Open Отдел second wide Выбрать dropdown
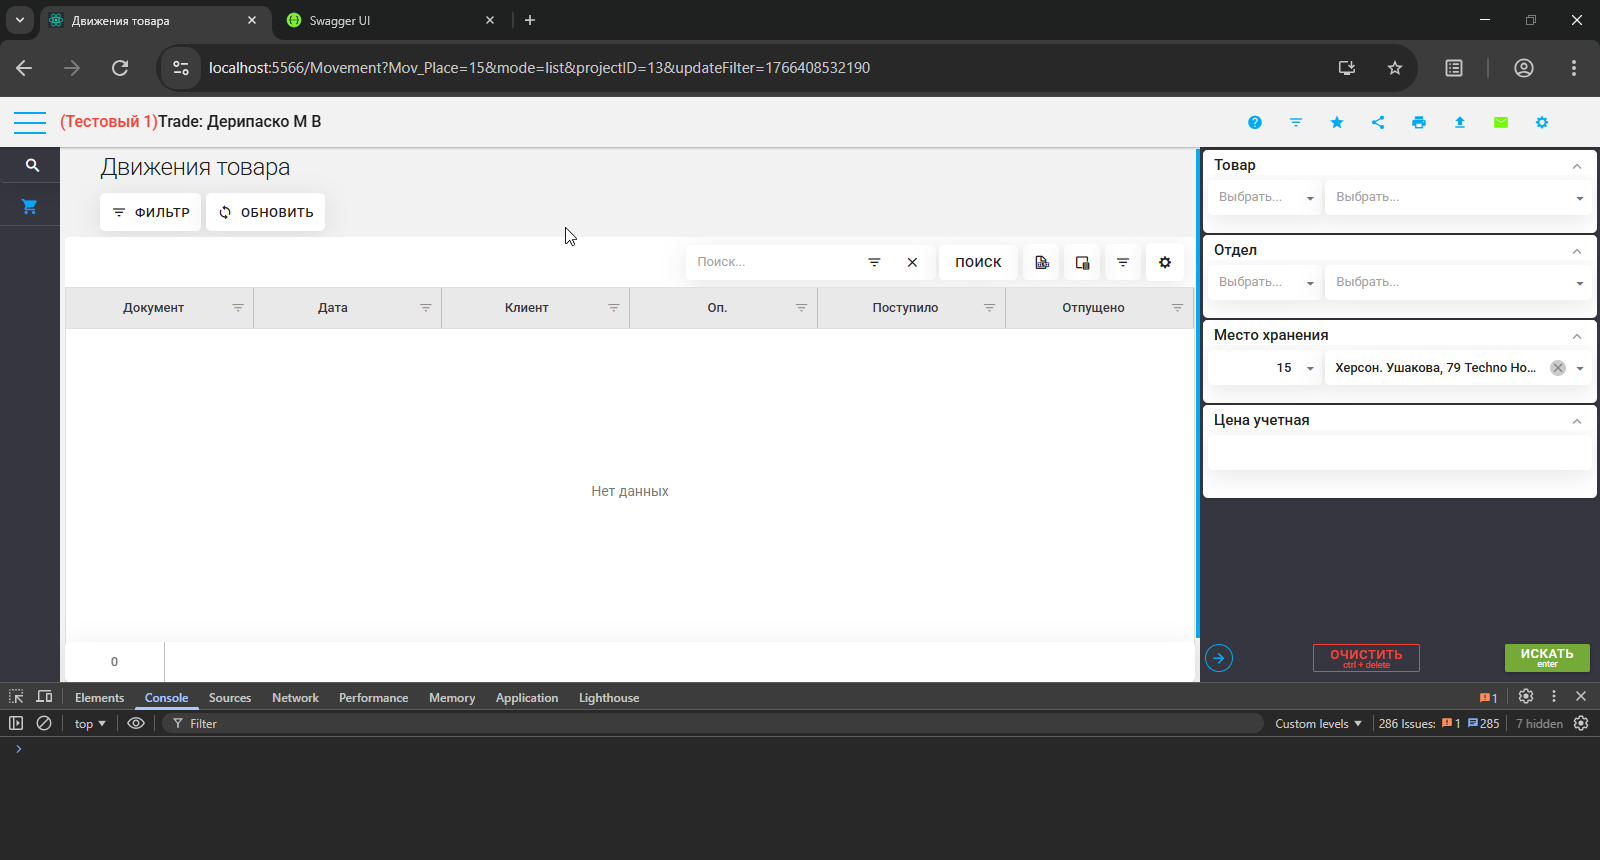The height and width of the screenshot is (860, 1600). 1458,283
